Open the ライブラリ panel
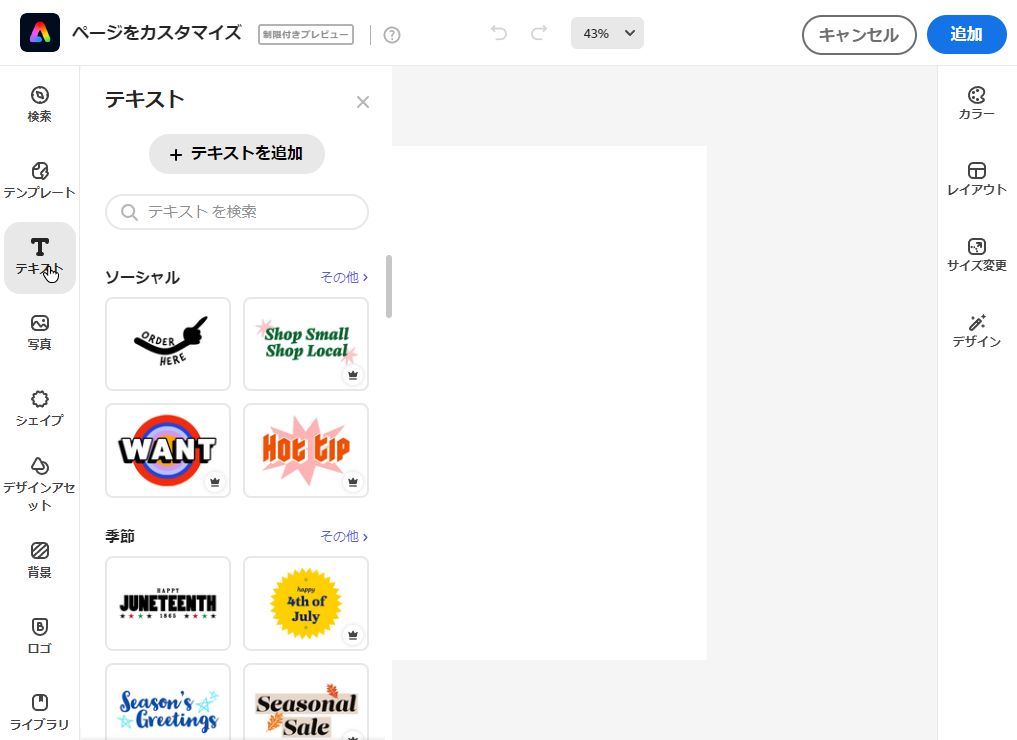 pos(39,712)
